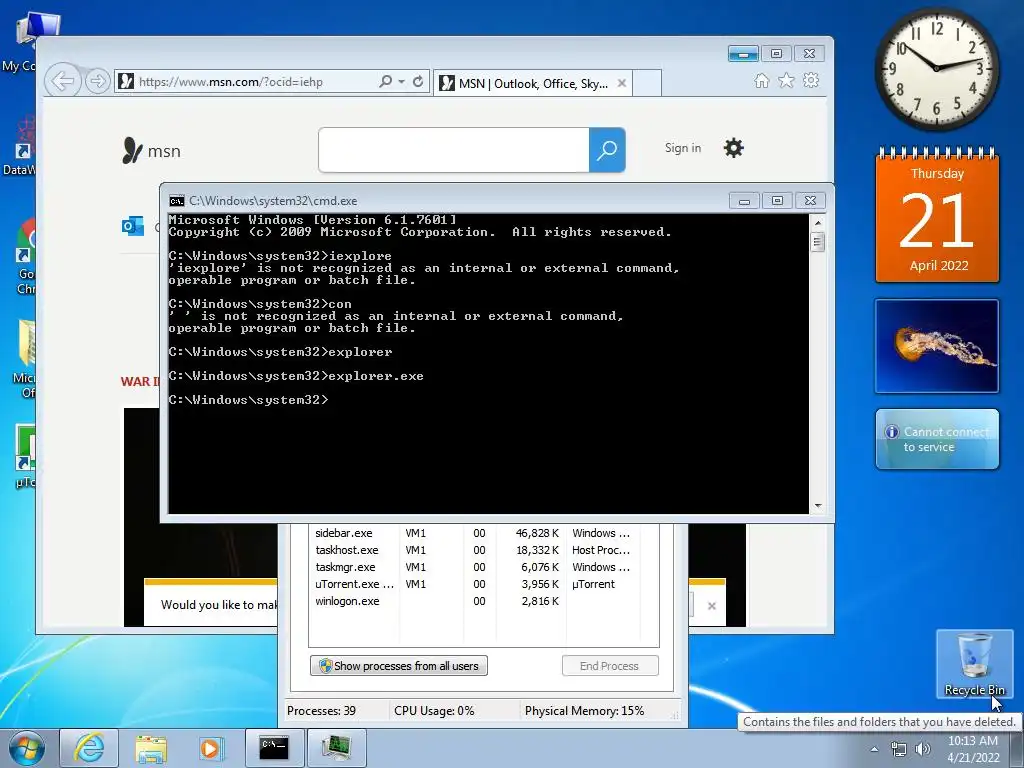Dismiss the MSN notification bar with X
Screen dimensions: 1024x768
[x=712, y=606]
